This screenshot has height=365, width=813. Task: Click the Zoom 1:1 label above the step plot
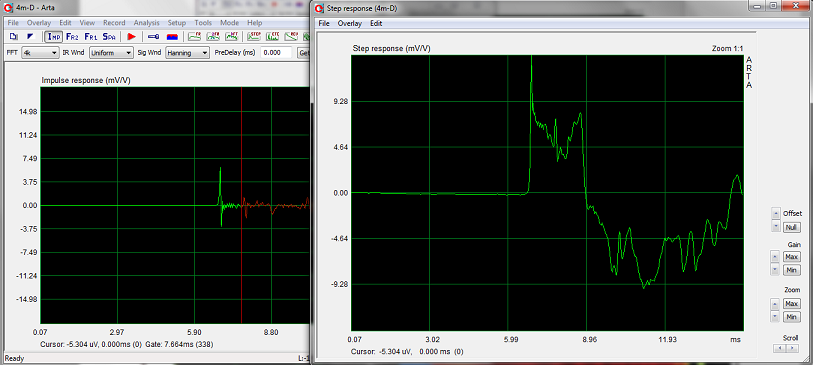click(727, 48)
